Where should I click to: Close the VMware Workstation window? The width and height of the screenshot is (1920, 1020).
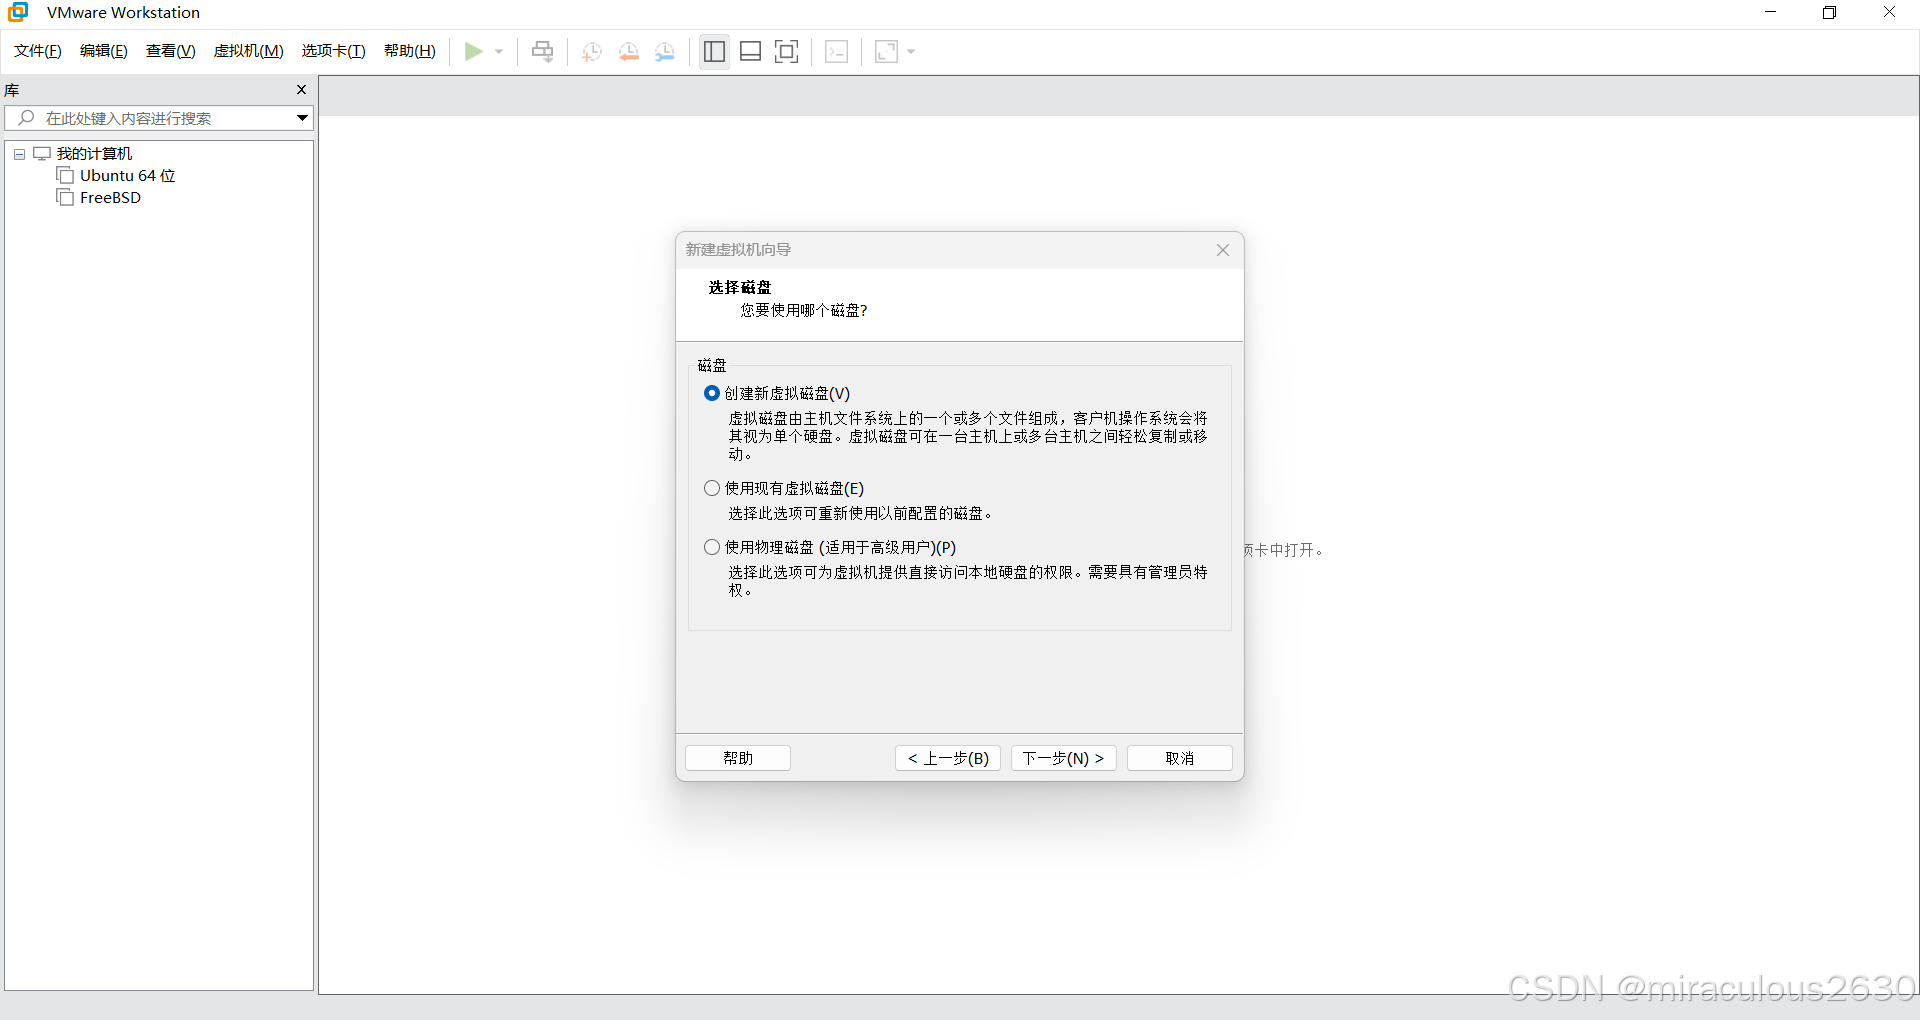[1889, 12]
